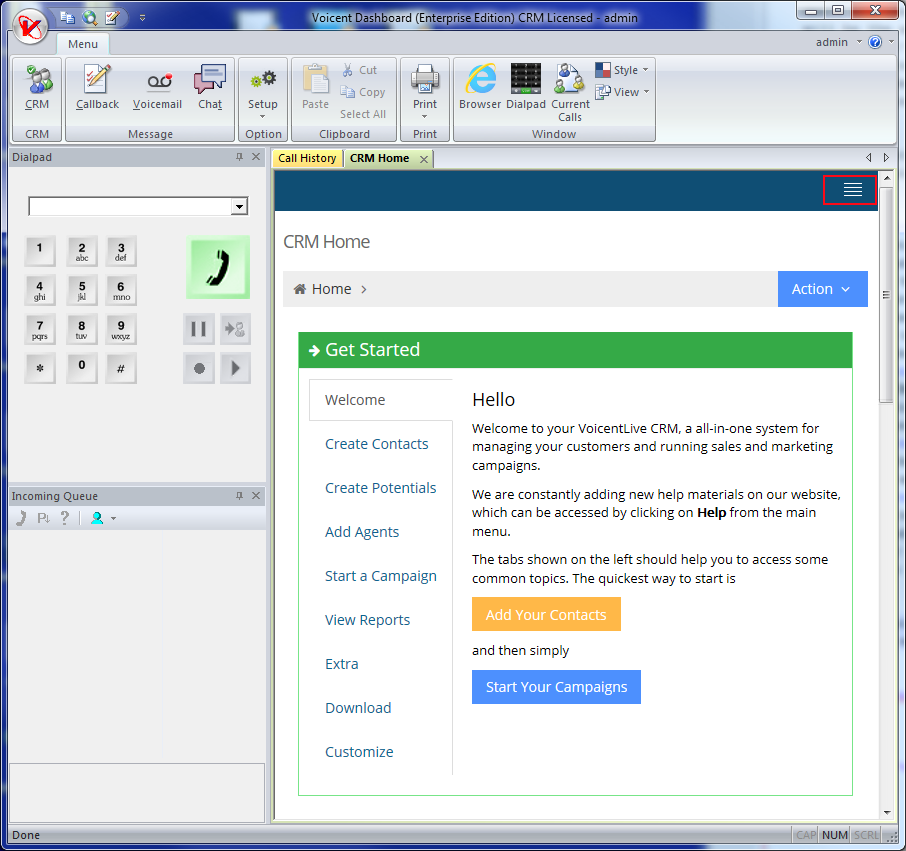Expand the Style dropdown
The image size is (906, 851).
[x=622, y=70]
